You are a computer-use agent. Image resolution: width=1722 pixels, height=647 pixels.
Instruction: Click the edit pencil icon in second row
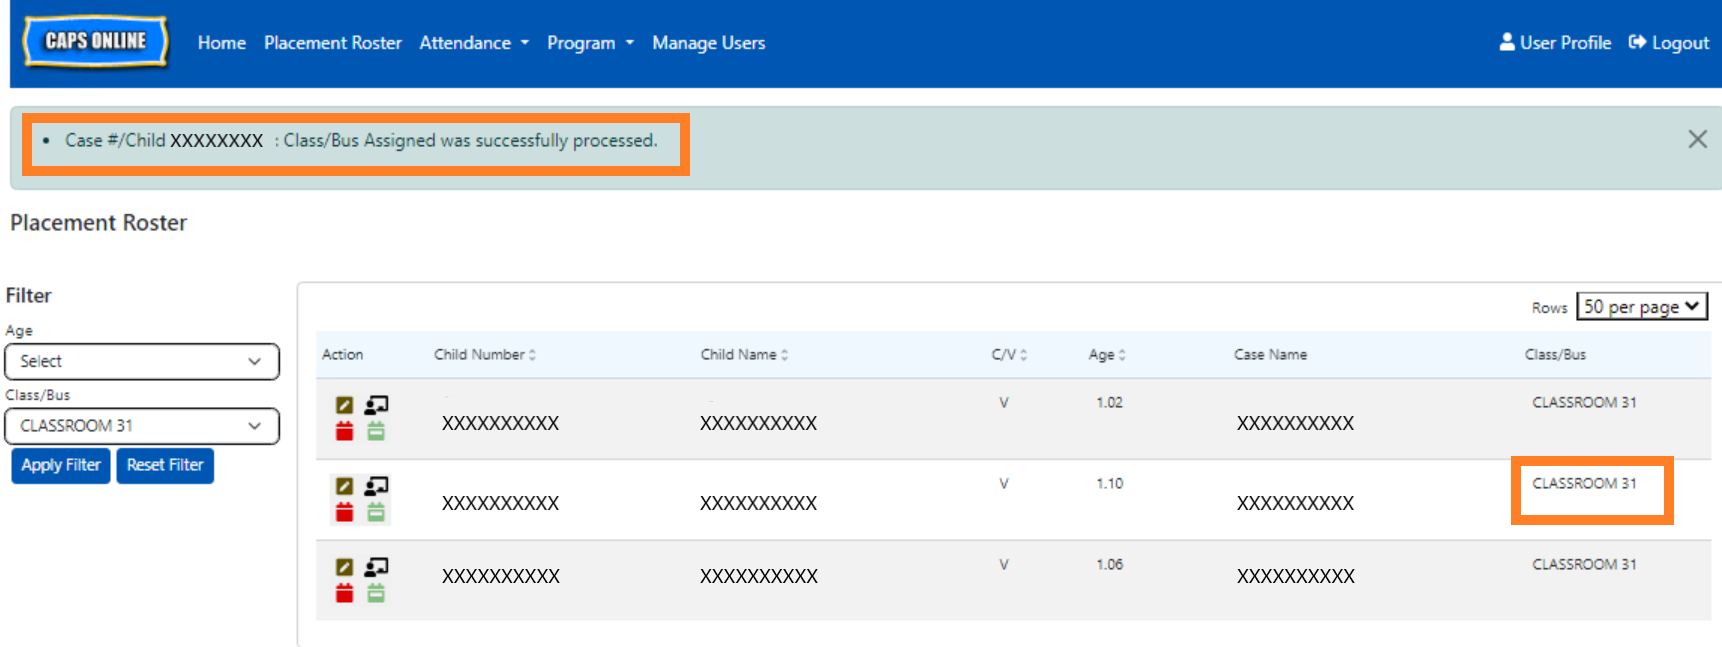pos(344,486)
